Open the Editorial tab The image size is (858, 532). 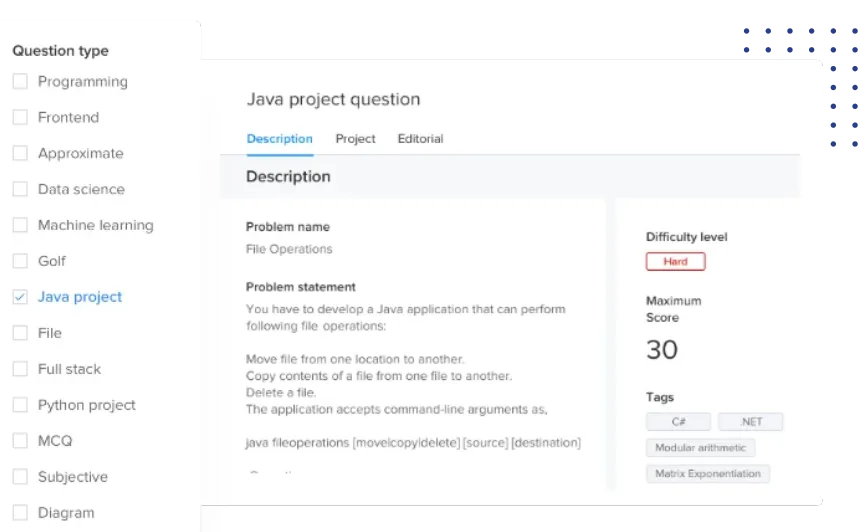coord(420,138)
